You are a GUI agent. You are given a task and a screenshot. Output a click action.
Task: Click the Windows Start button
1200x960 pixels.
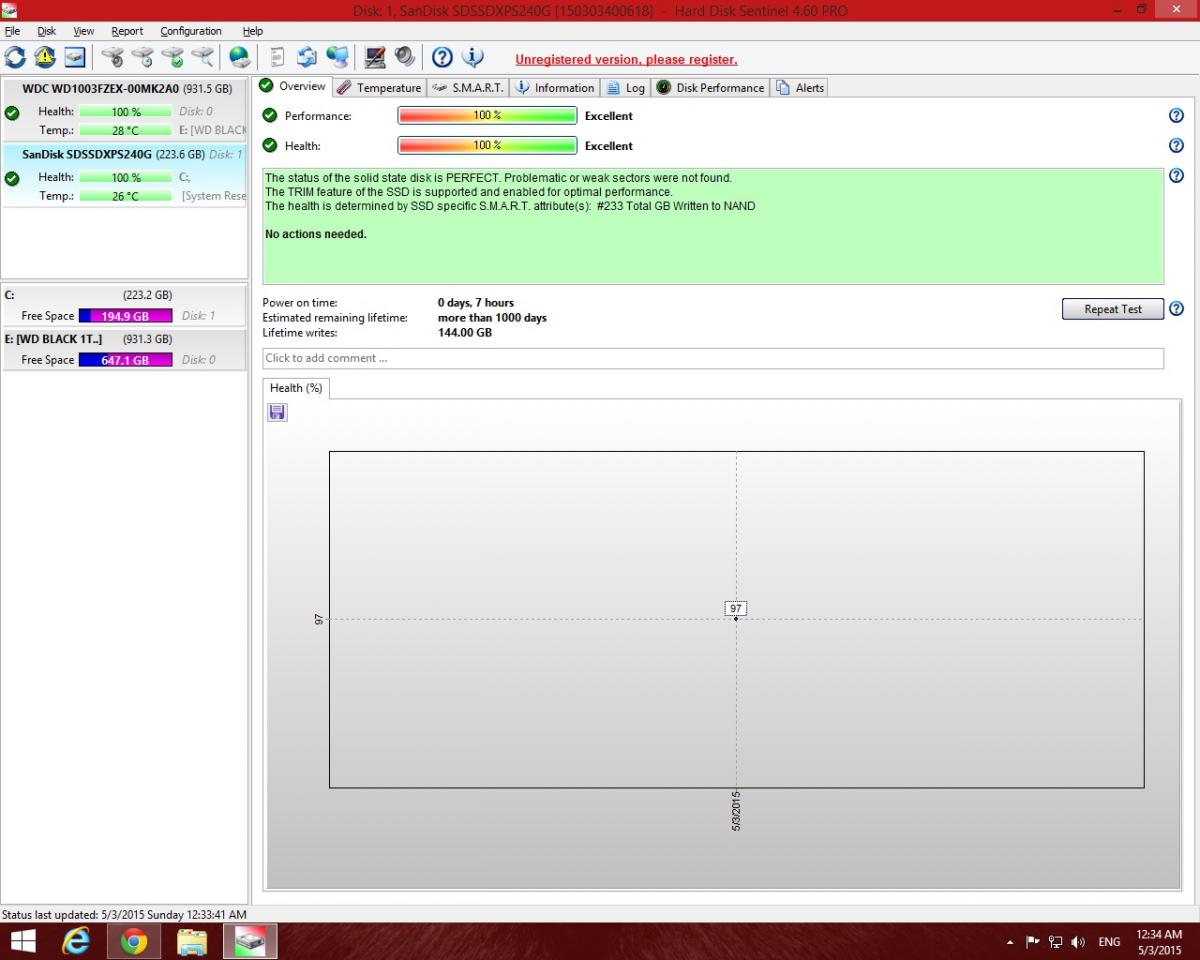[22, 941]
